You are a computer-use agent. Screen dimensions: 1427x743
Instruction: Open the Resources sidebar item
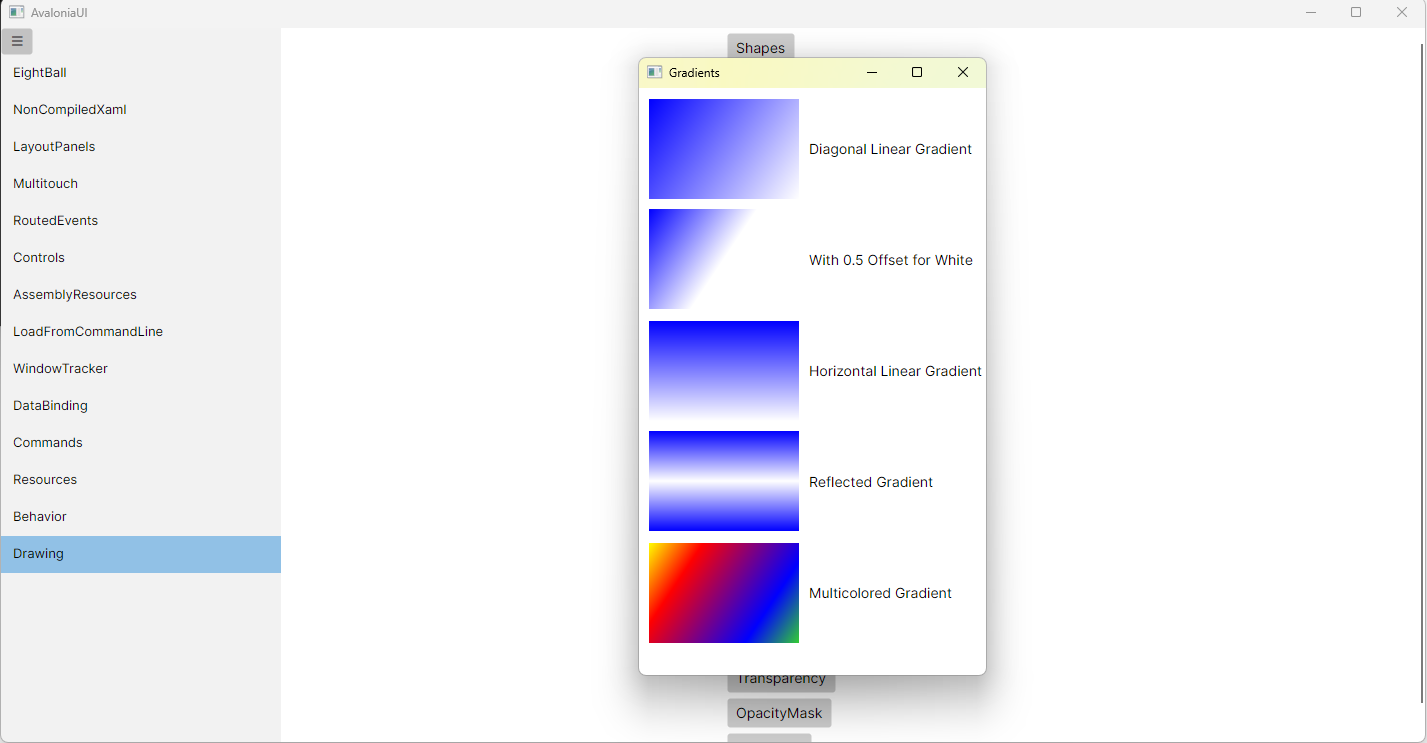pos(141,480)
